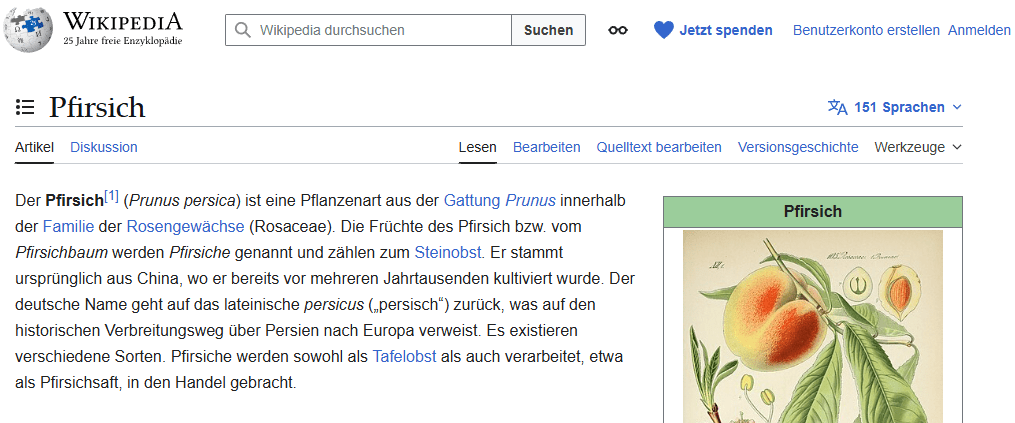Click the heart donate icon
This screenshot has height=423, width=1015.
664,30
